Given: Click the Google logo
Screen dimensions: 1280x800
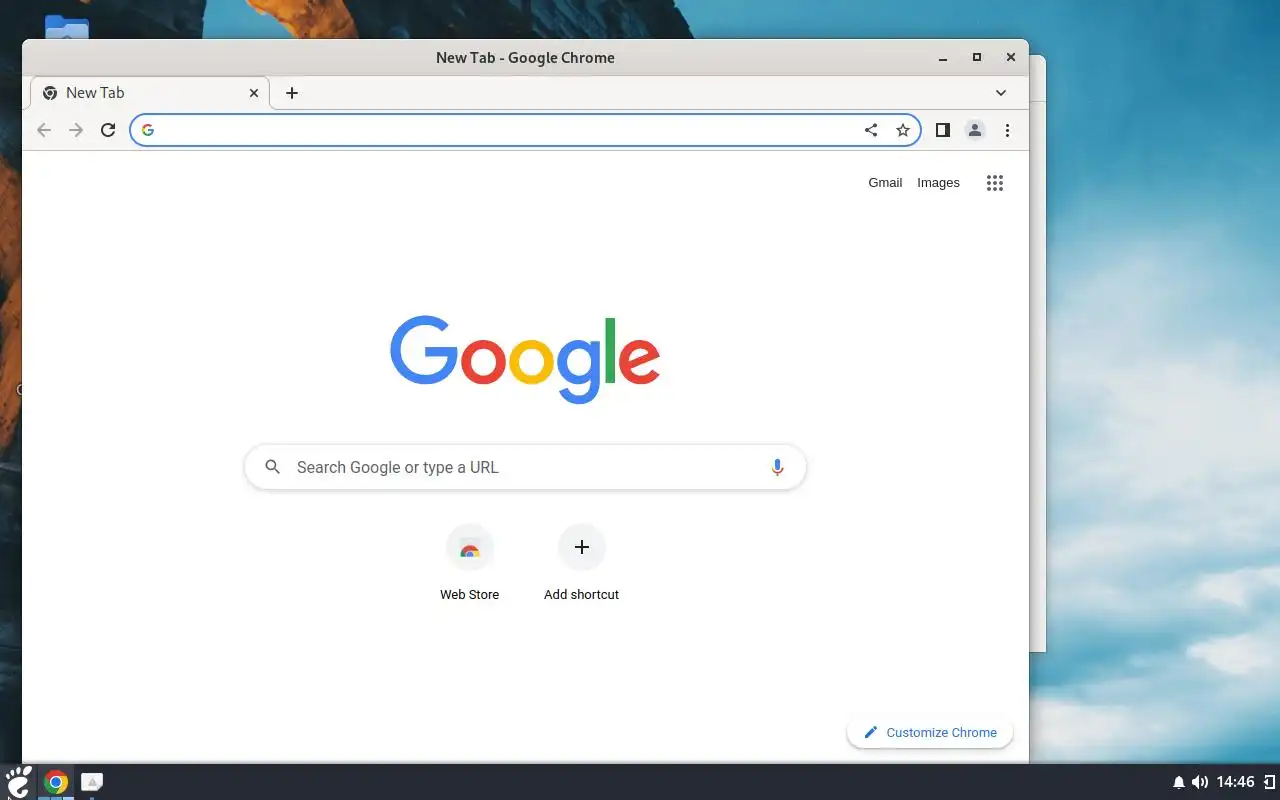Looking at the screenshot, I should 525,359.
